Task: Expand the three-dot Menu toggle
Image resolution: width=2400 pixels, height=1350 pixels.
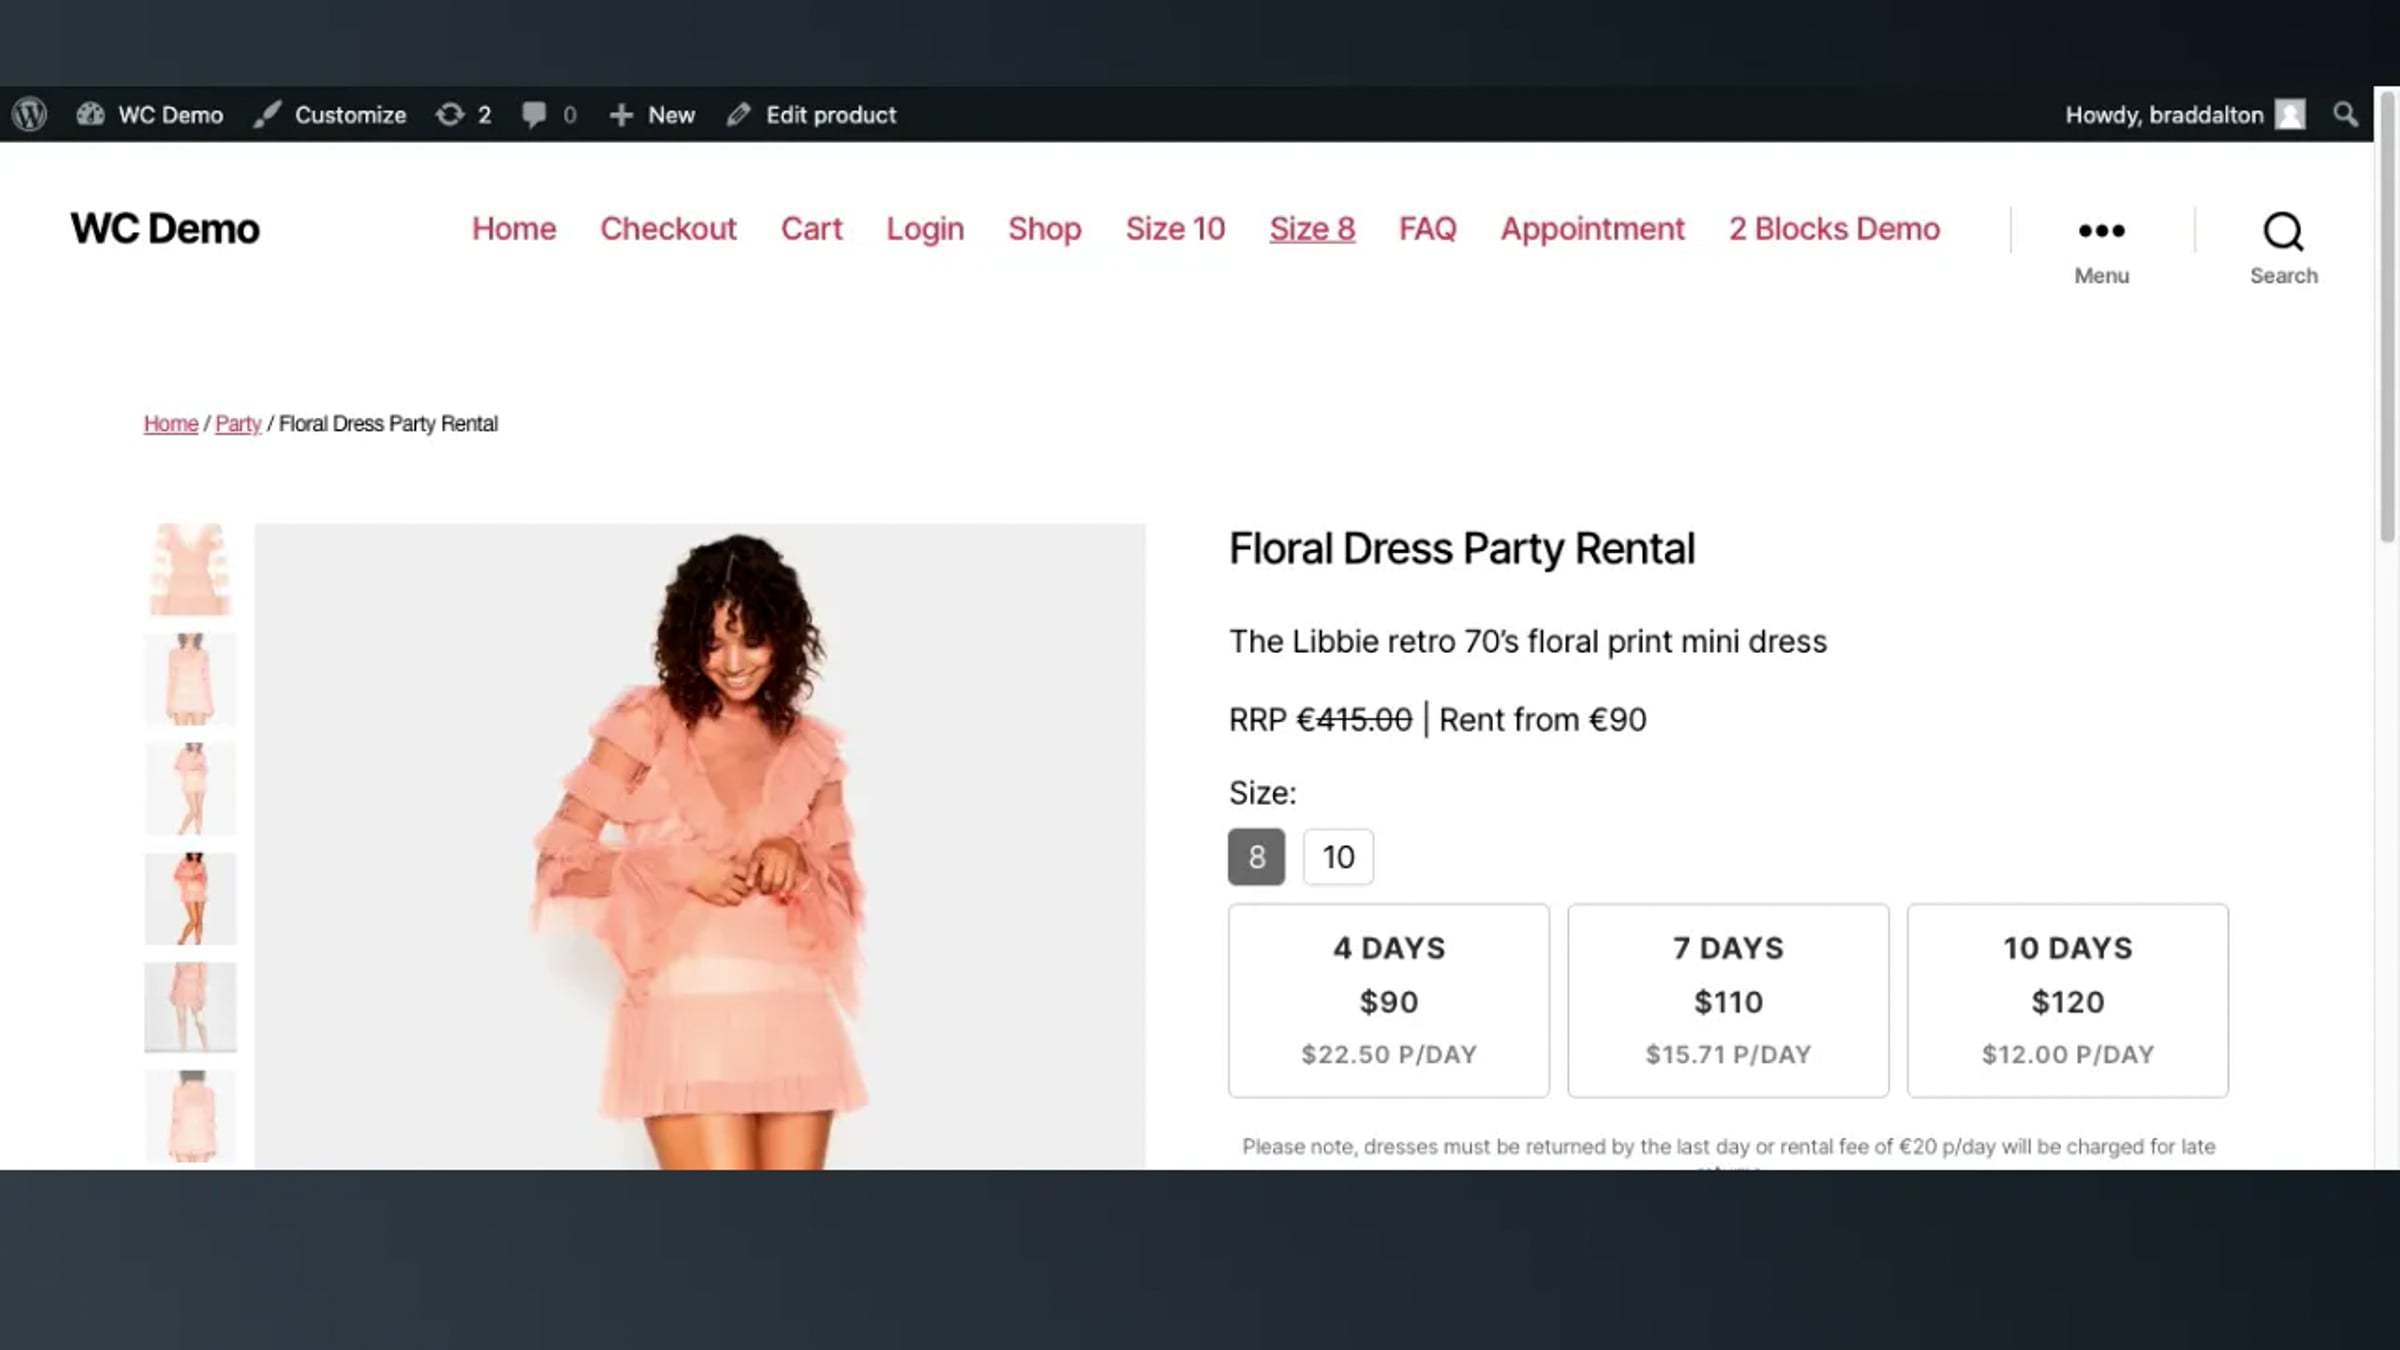Action: coord(2101,232)
